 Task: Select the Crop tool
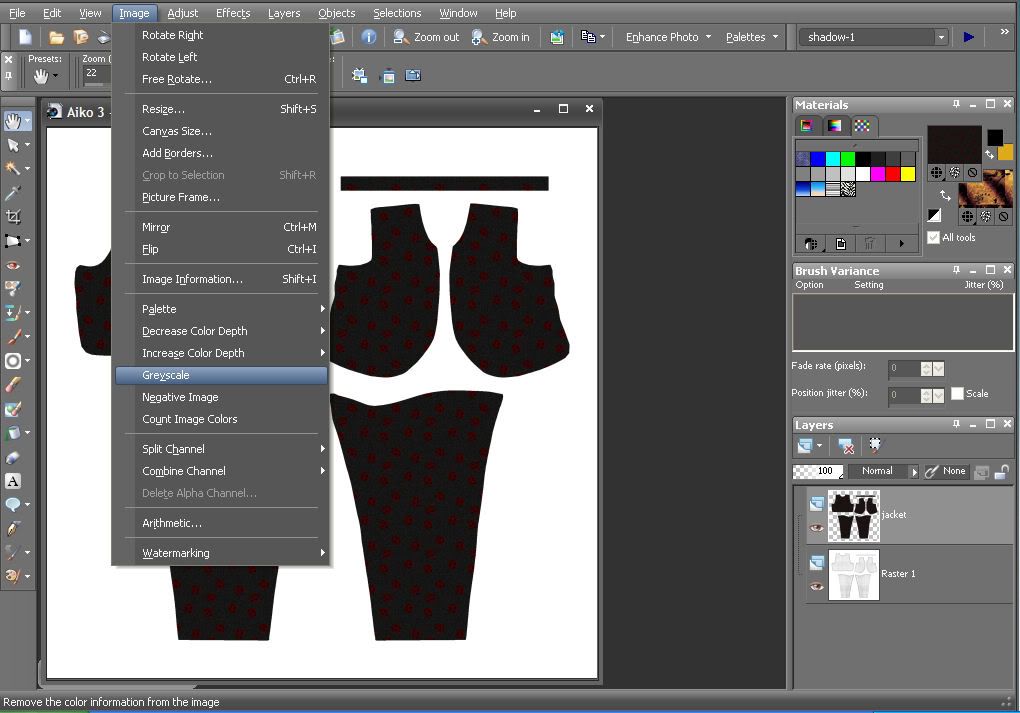pyautogui.click(x=13, y=216)
